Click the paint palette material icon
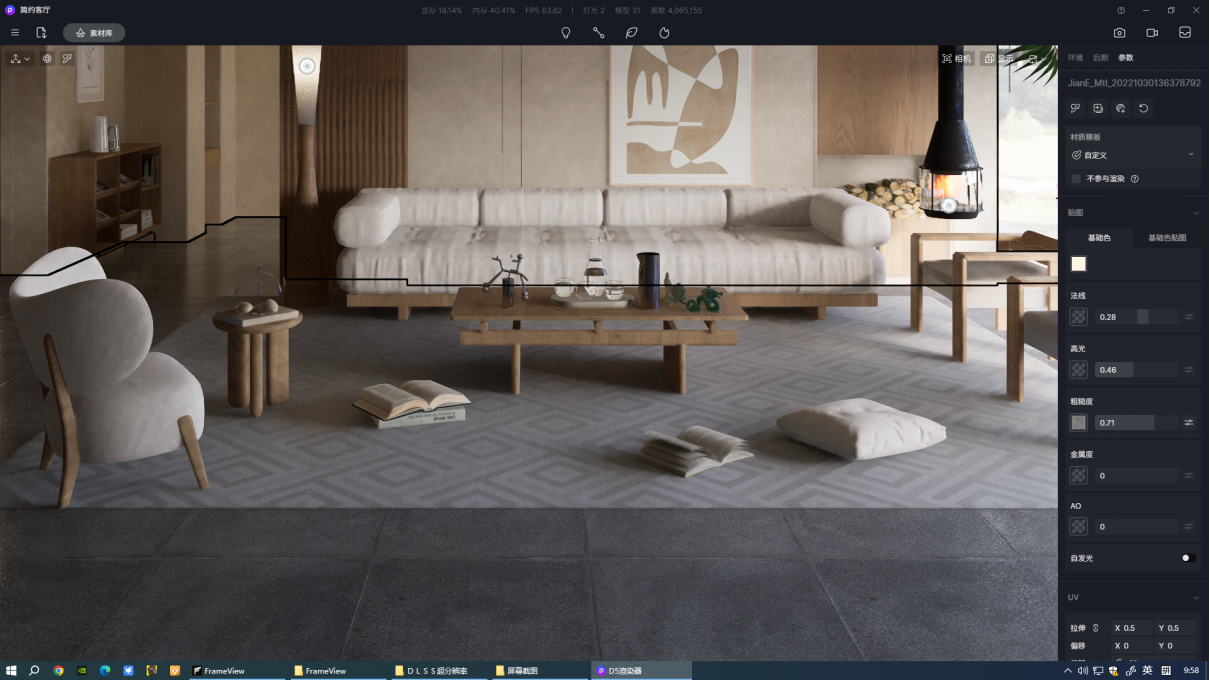This screenshot has width=1210, height=681. [1121, 108]
